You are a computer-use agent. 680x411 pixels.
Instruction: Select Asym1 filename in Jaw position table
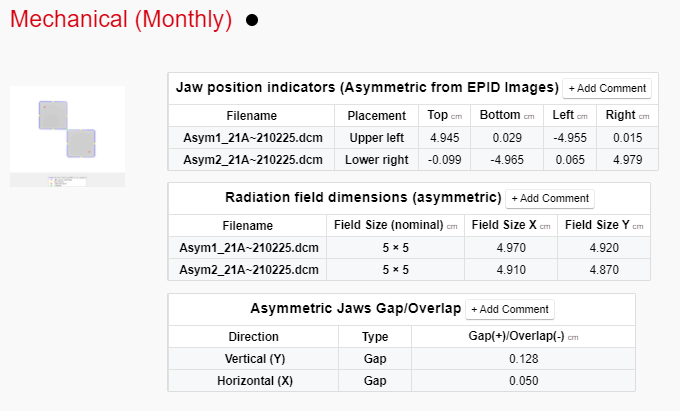point(251,138)
